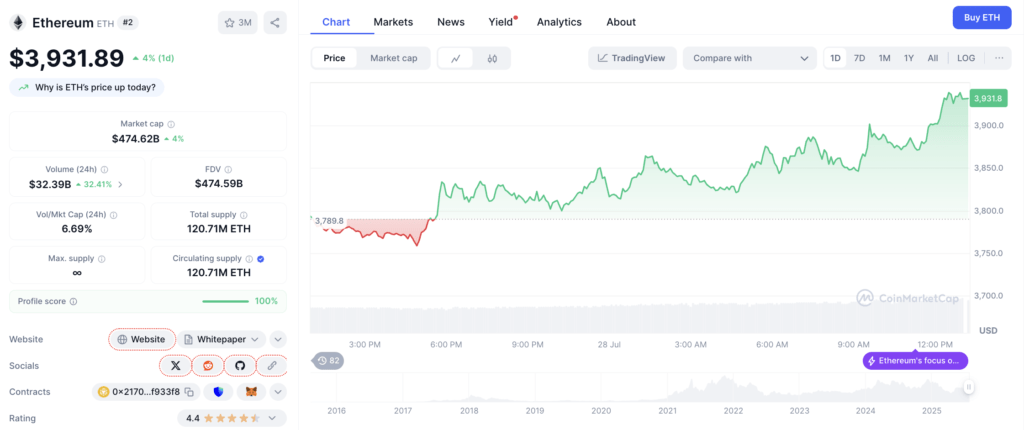Click the MetaMask fox icon
Viewport: 1024px width, 430px height.
pos(251,392)
